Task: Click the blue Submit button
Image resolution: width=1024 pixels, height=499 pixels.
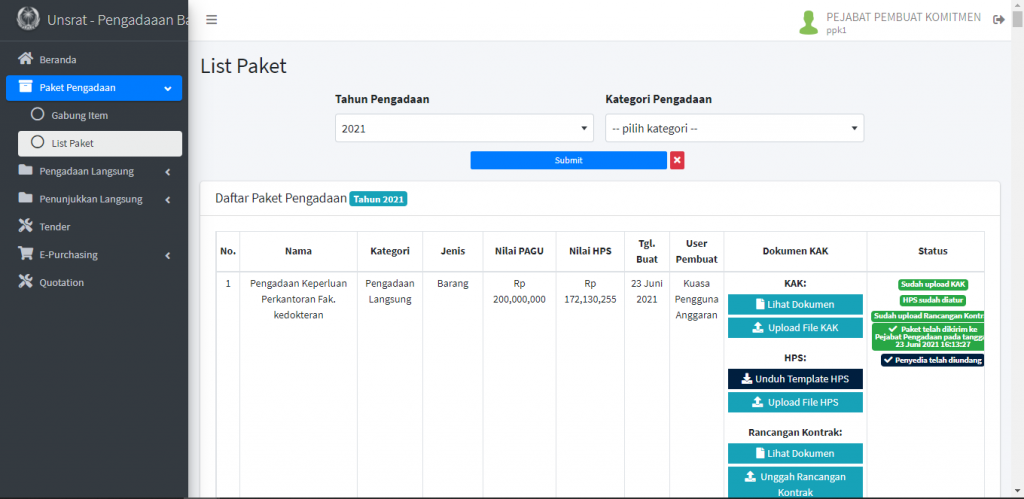Action: click(568, 160)
